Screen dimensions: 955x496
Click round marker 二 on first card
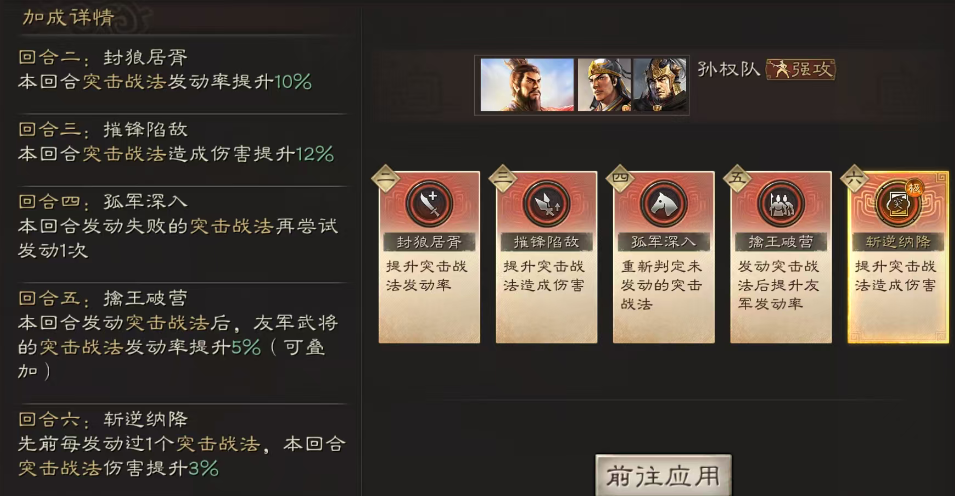pyautogui.click(x=386, y=179)
